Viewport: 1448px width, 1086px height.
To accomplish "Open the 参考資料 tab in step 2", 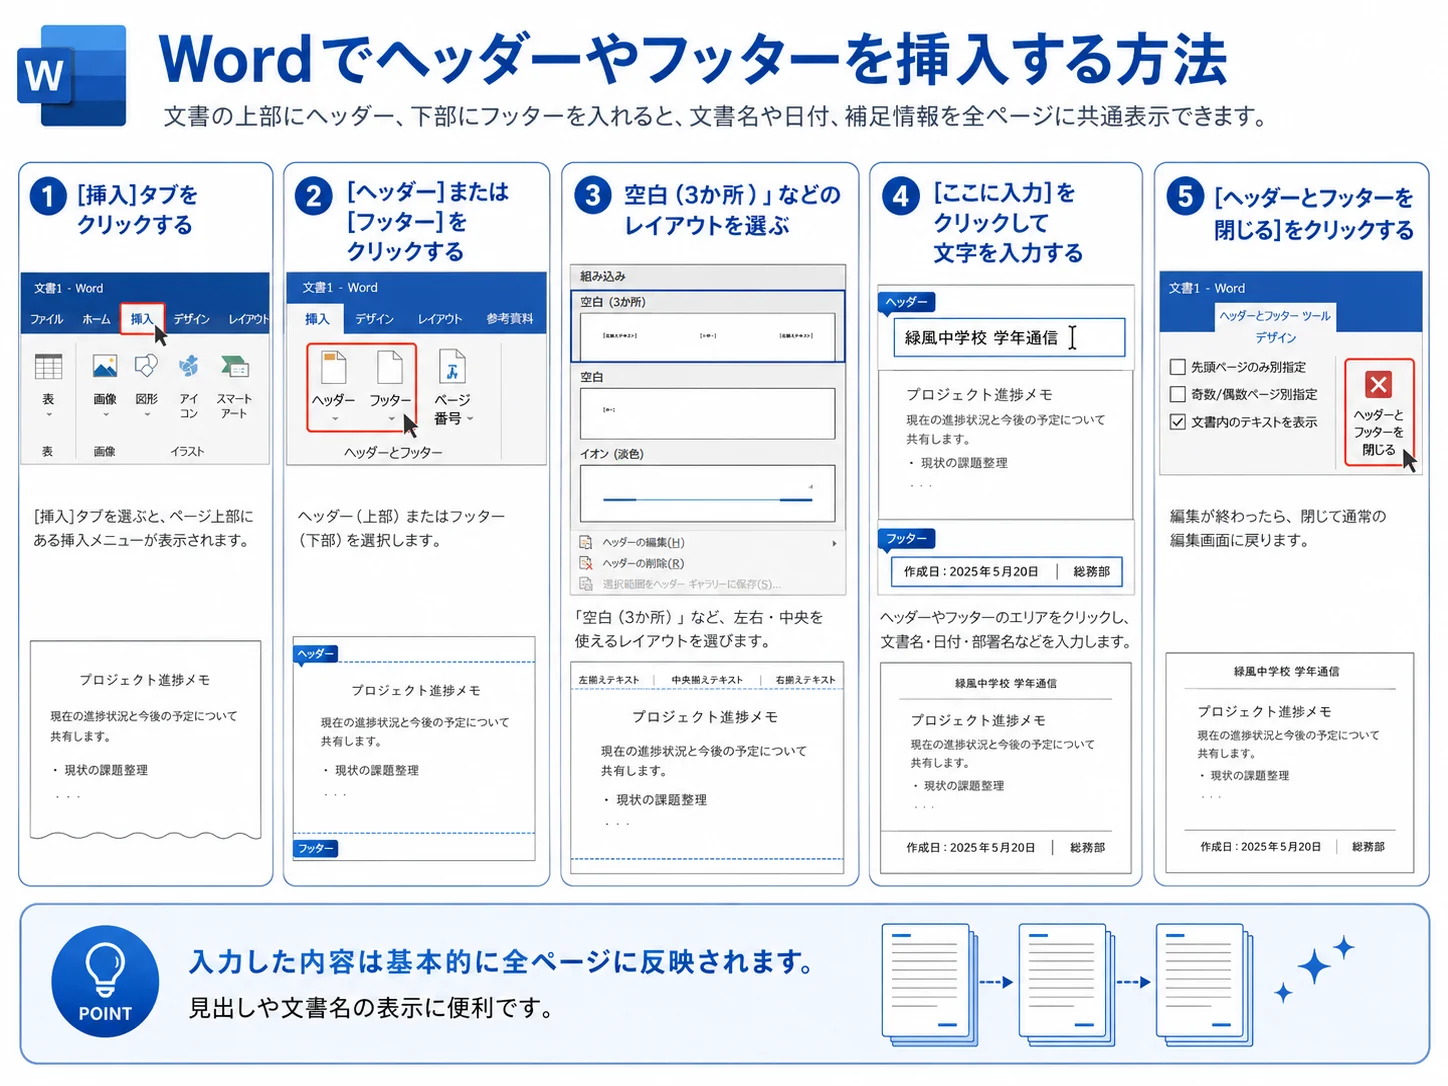I will point(510,319).
